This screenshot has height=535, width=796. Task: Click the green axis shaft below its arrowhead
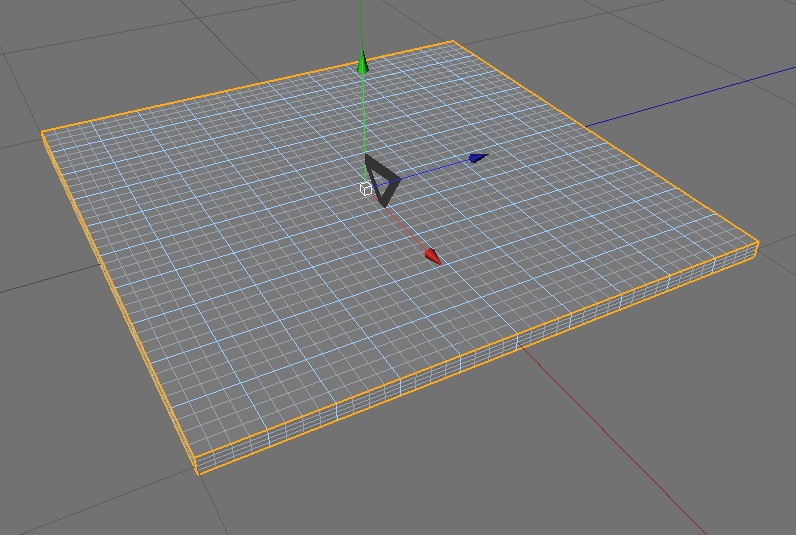pyautogui.click(x=364, y=120)
